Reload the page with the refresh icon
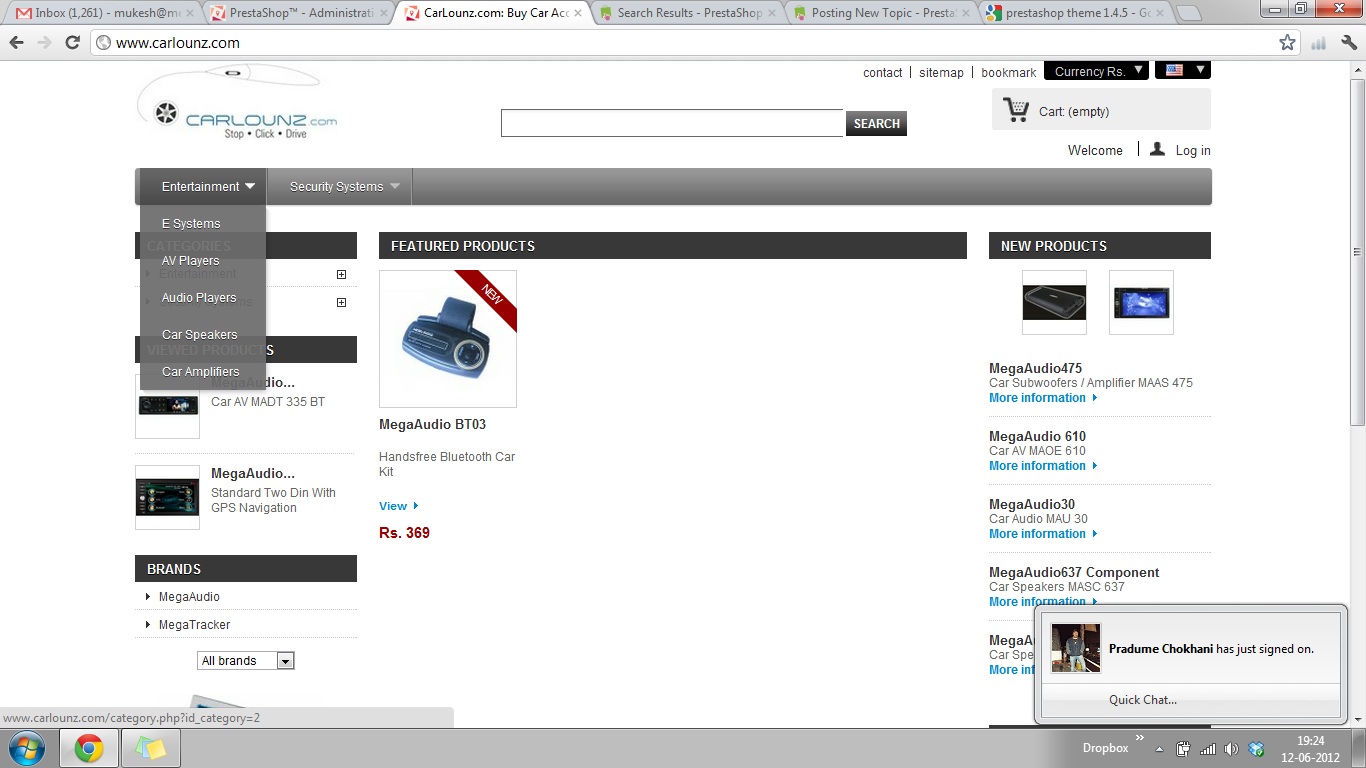Screen dimensions: 1366x768 click(72, 43)
